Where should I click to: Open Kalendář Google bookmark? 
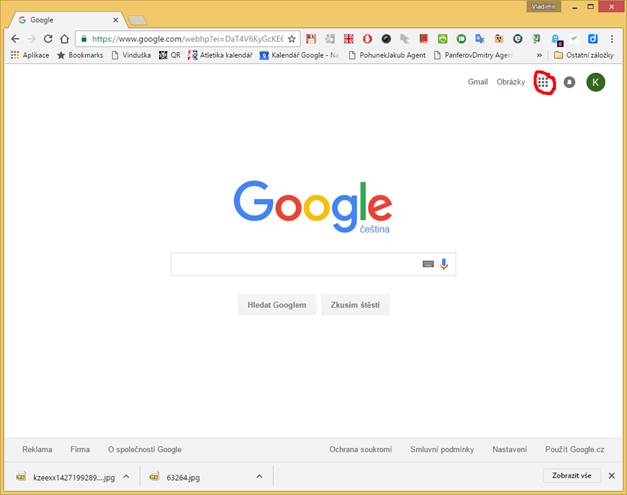click(299, 55)
